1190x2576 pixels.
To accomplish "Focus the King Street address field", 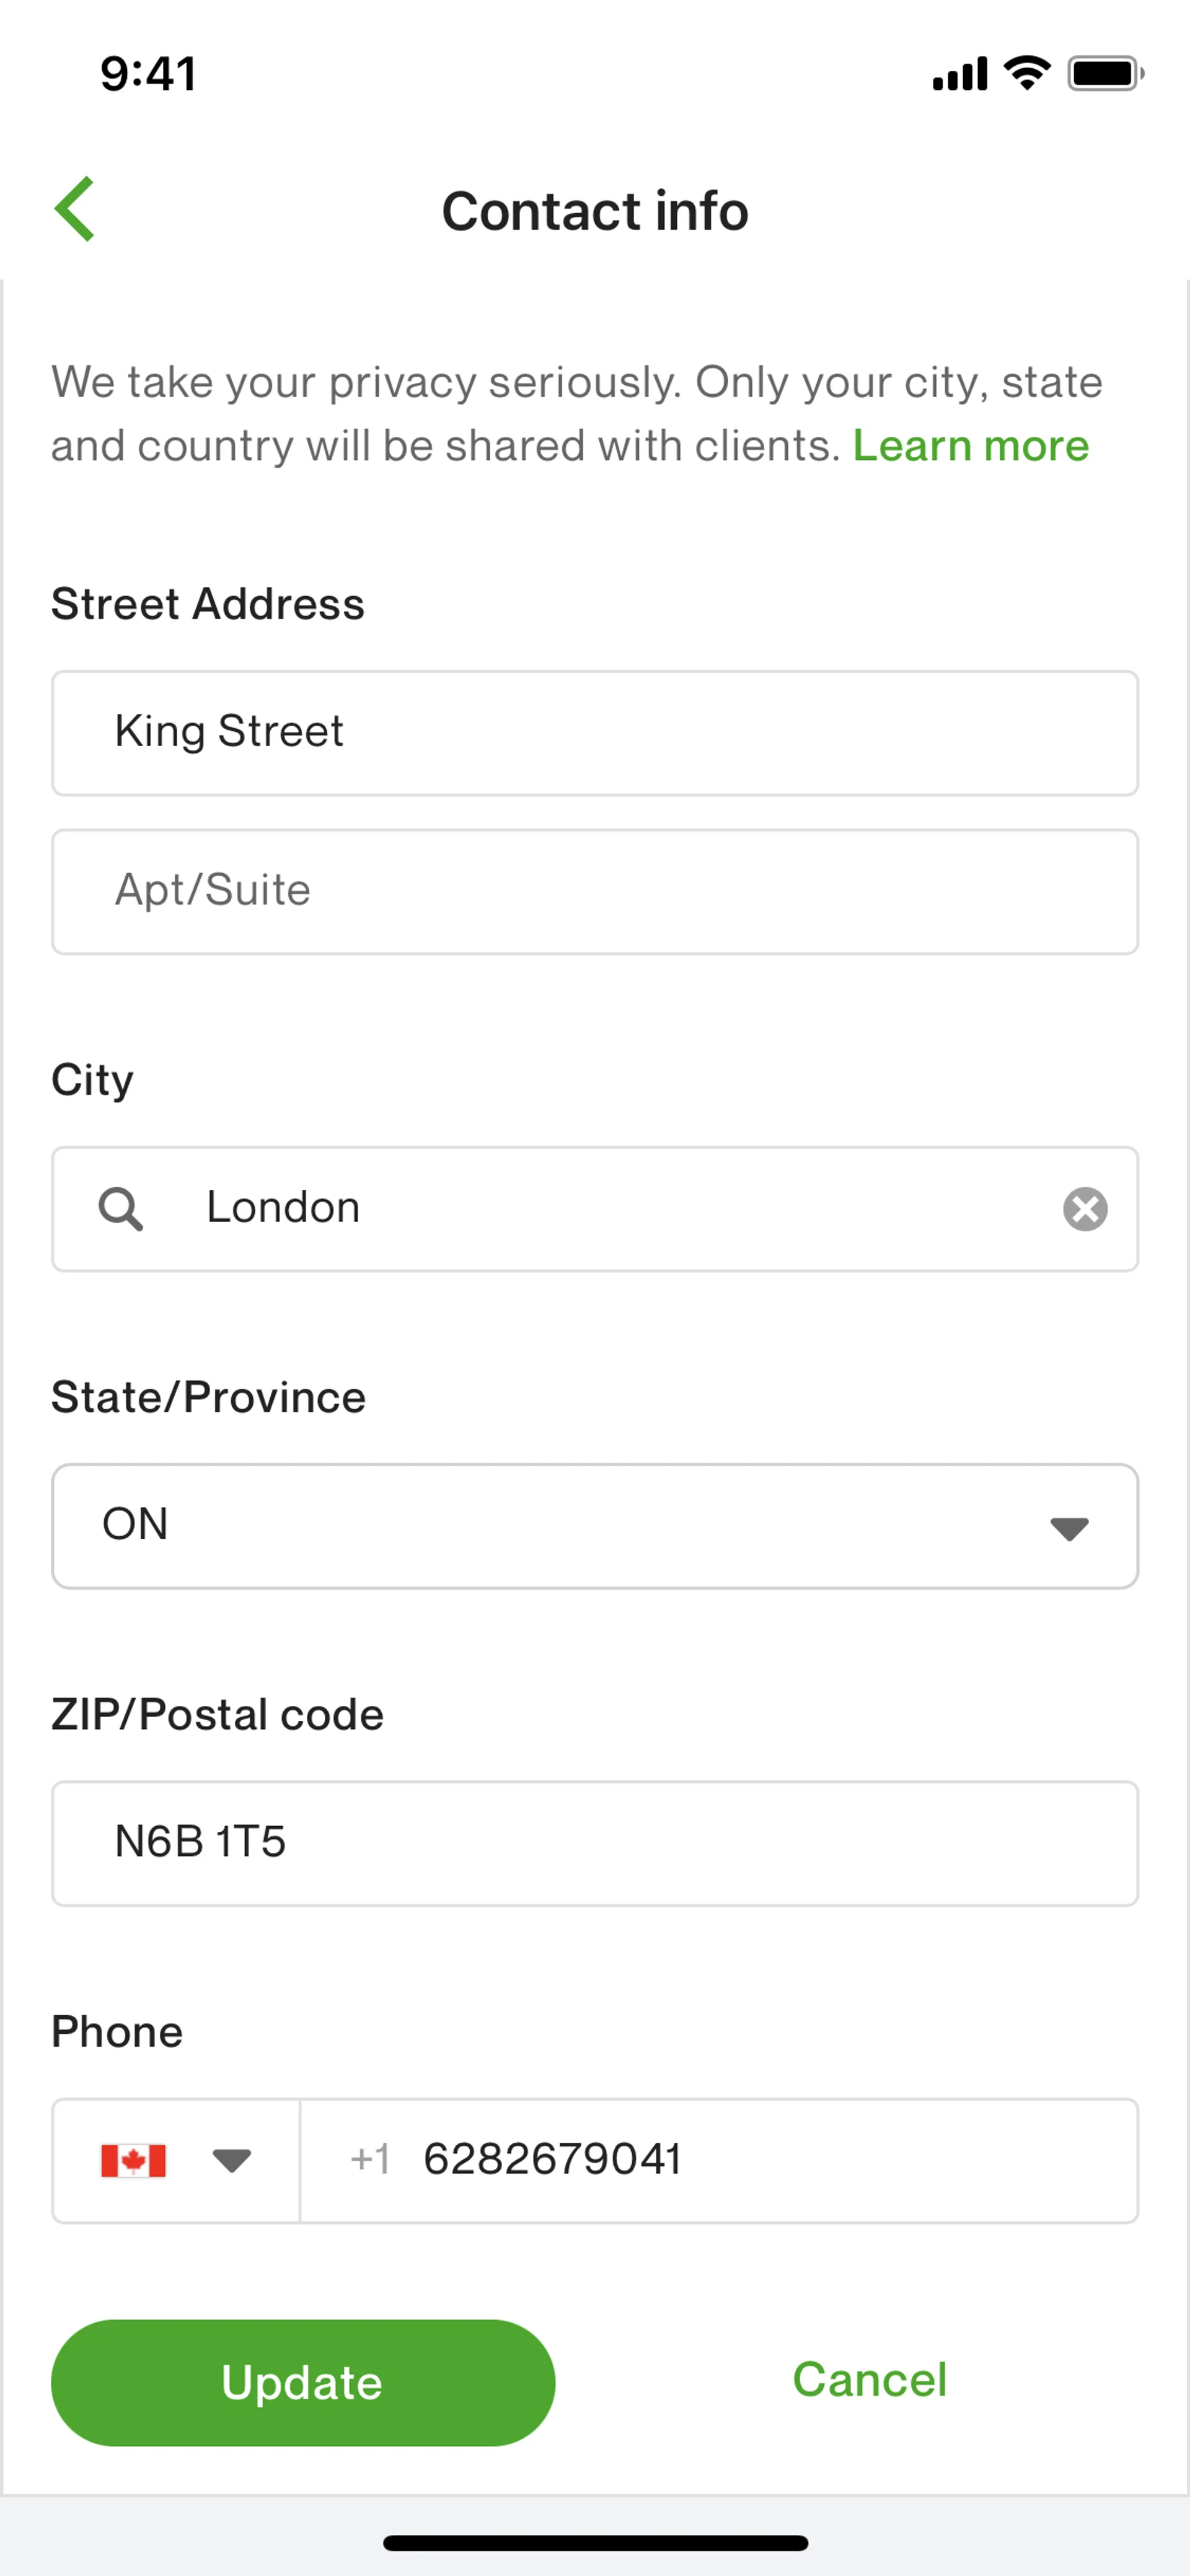I will pos(594,733).
